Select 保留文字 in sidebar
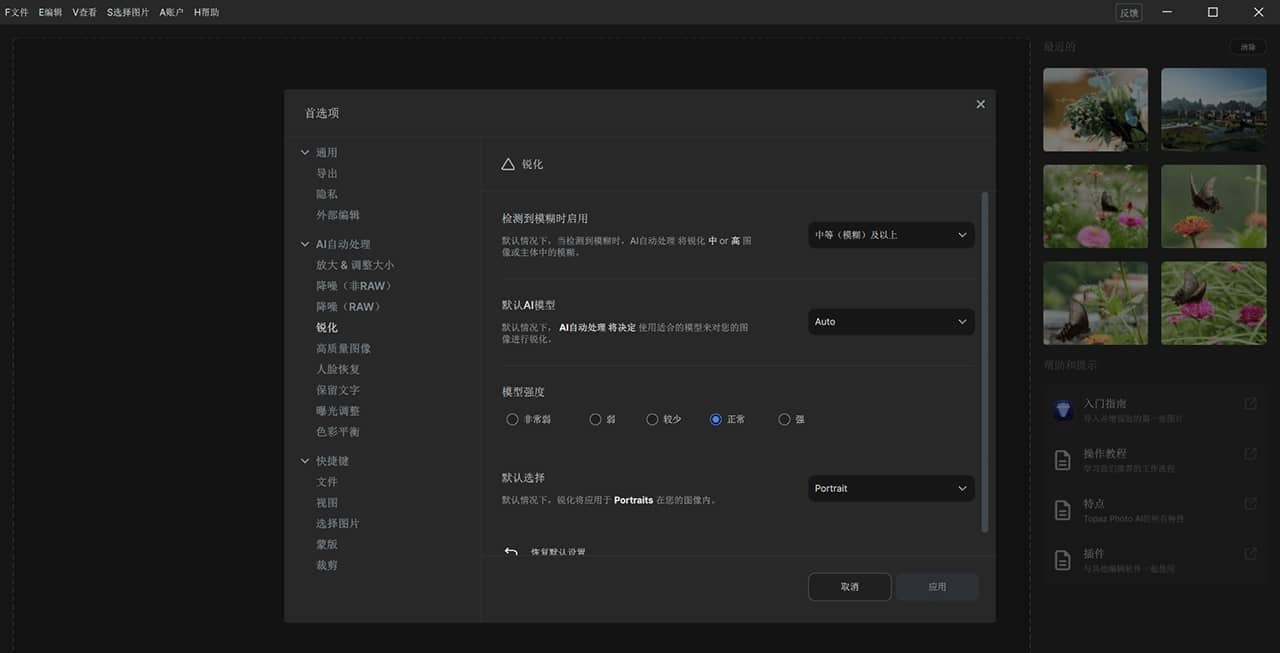Viewport: 1280px width, 653px height. point(338,391)
